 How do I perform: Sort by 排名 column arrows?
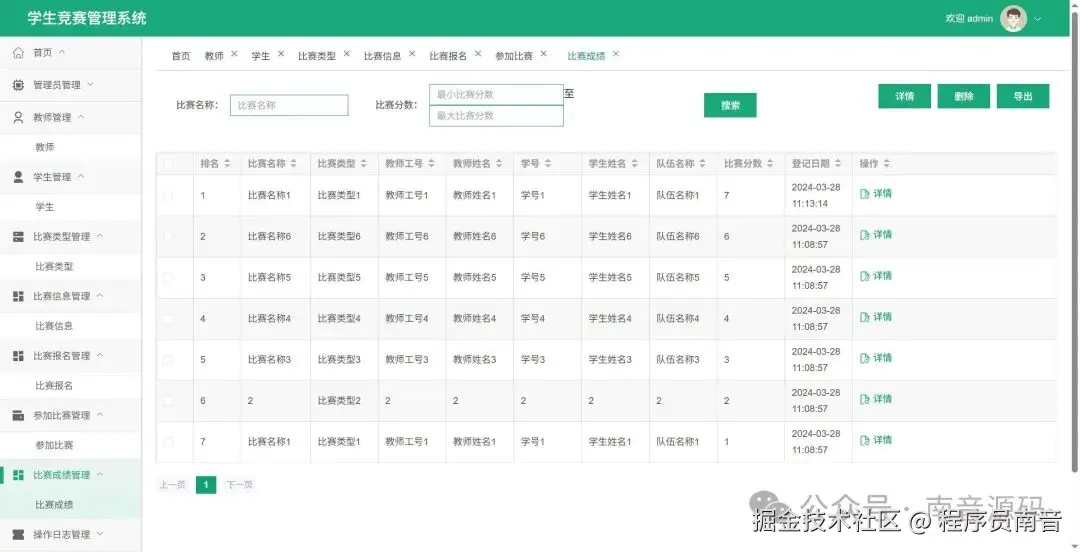[x=227, y=163]
